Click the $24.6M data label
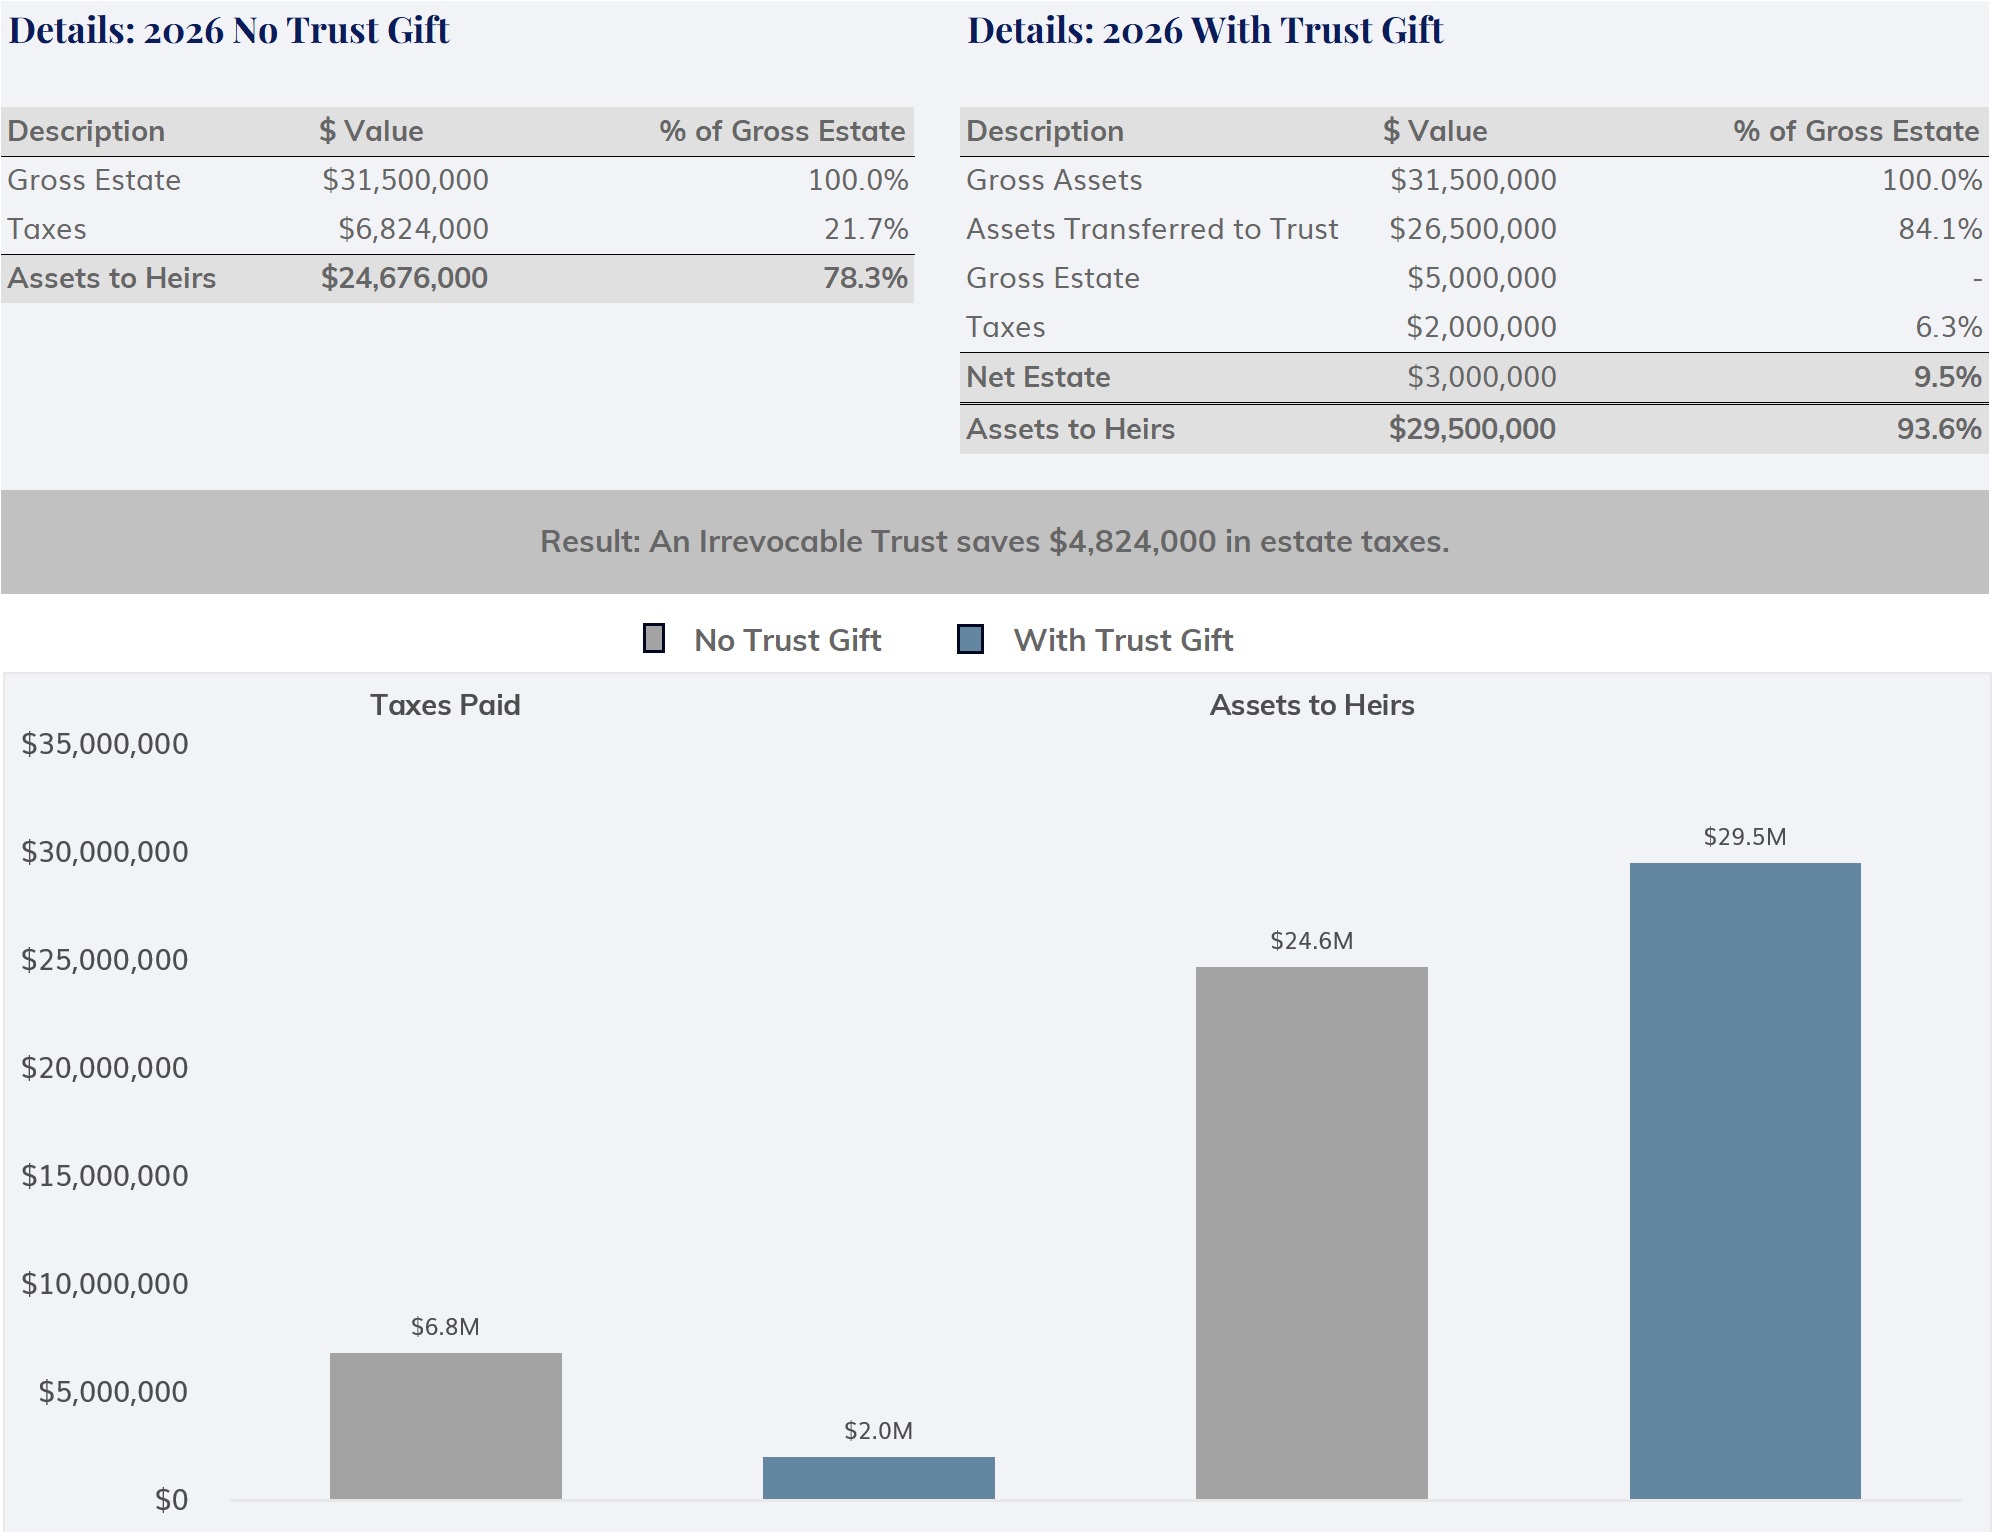The image size is (1993, 1532). click(x=1312, y=941)
